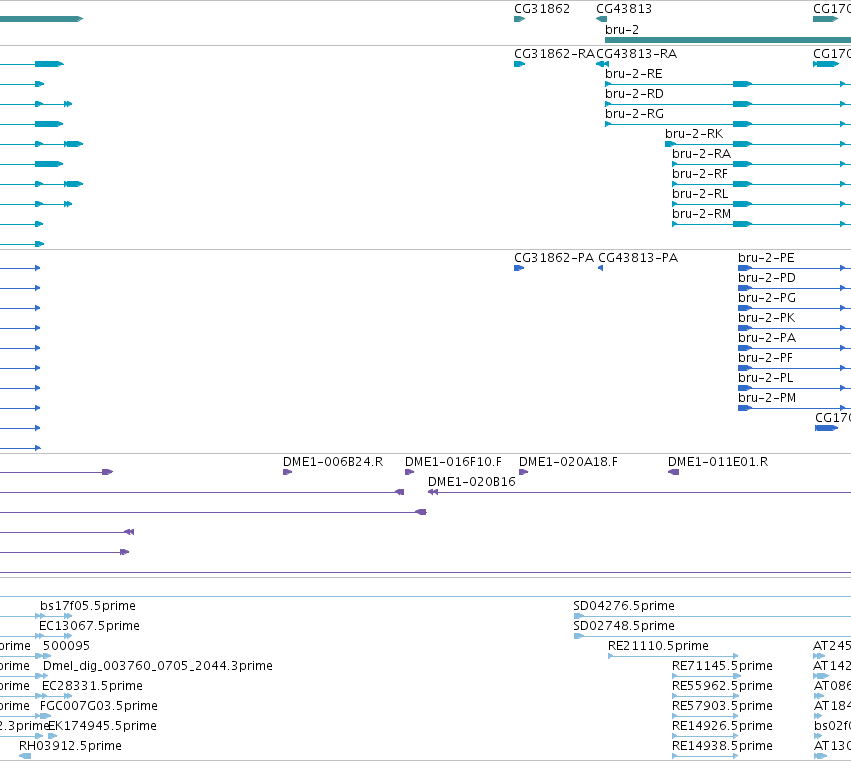
Task: Click the CG43813-RA transcript label
Action: click(636, 54)
